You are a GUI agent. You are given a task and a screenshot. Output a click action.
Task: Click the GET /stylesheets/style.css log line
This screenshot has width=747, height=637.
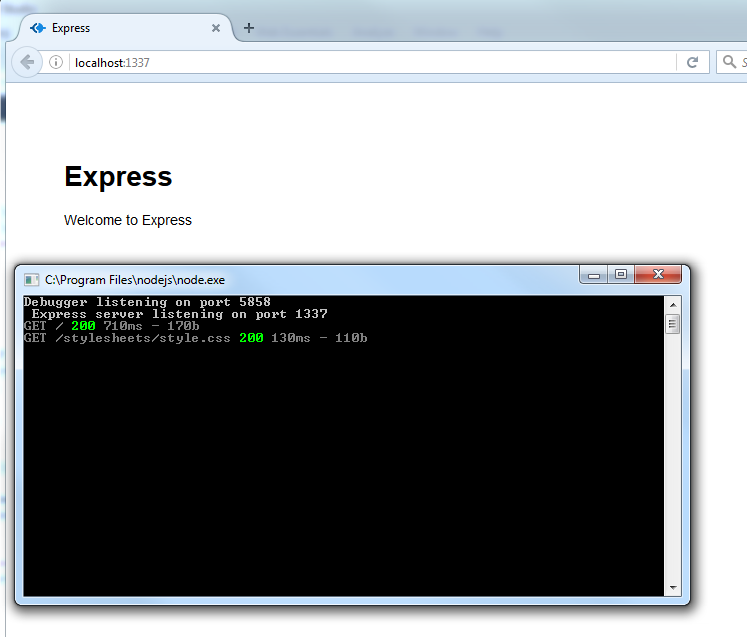[x=195, y=338]
